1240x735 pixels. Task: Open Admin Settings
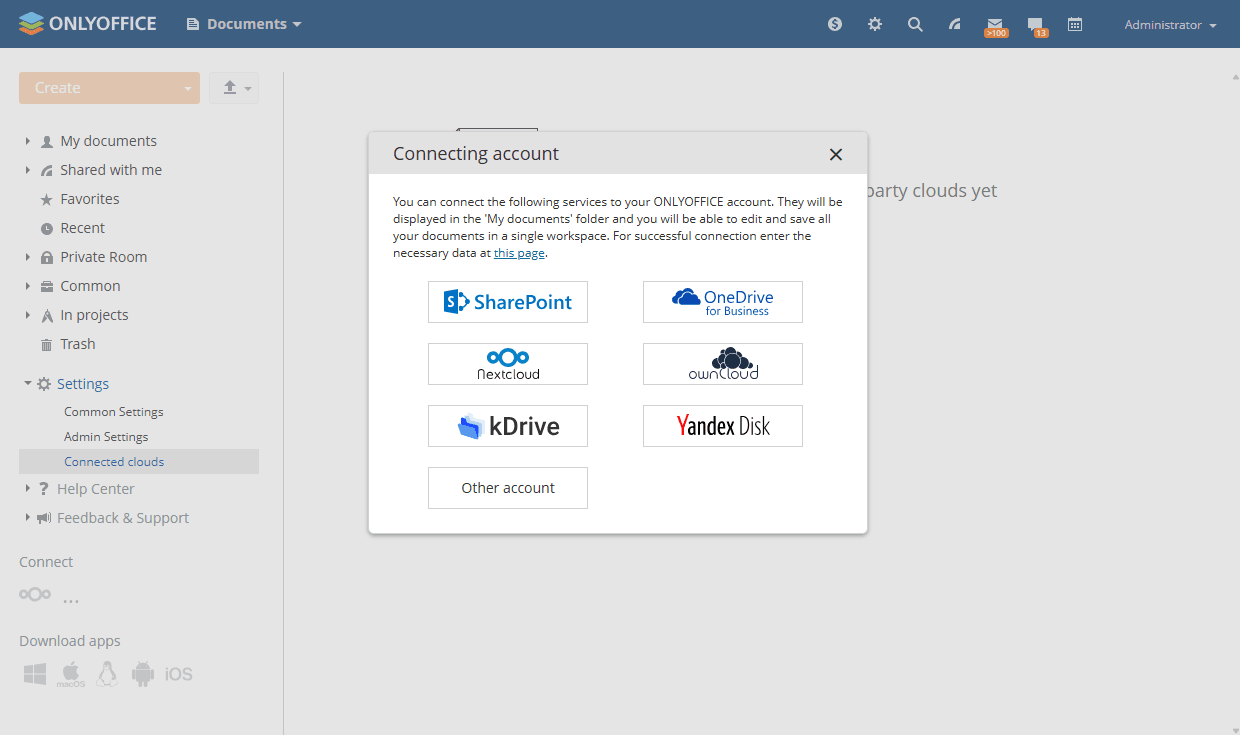(x=106, y=437)
